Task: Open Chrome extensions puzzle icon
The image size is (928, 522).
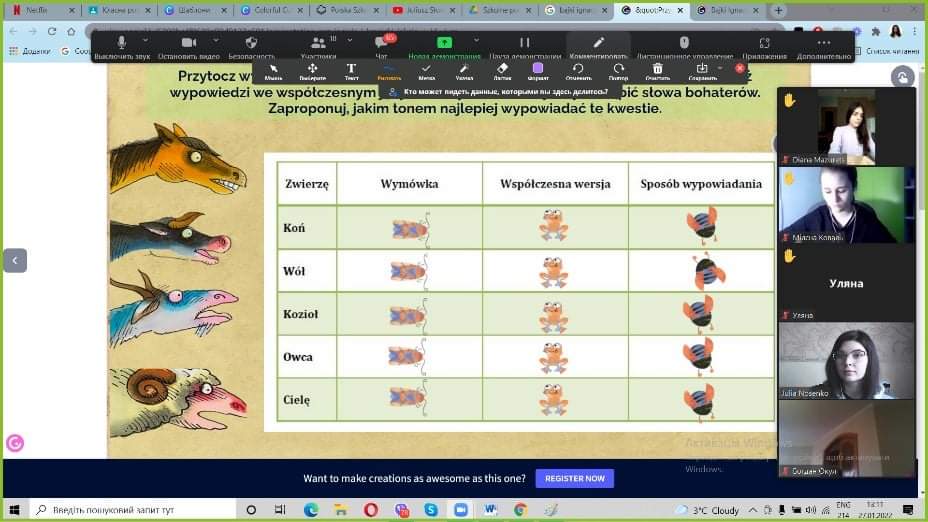Action: 876,31
